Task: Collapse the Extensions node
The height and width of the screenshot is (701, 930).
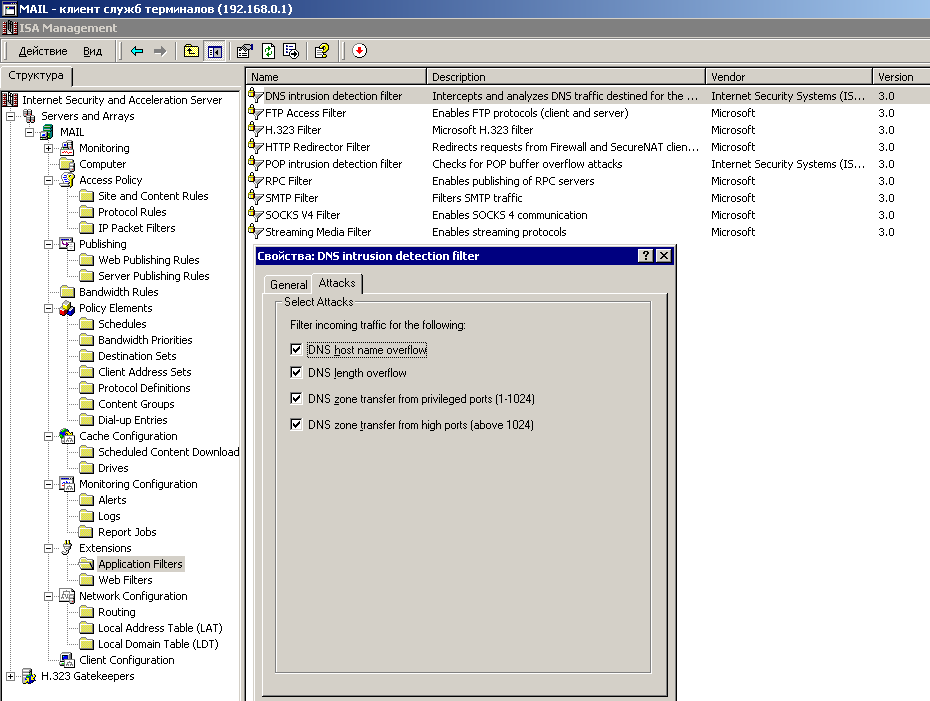Action: pyautogui.click(x=49, y=549)
